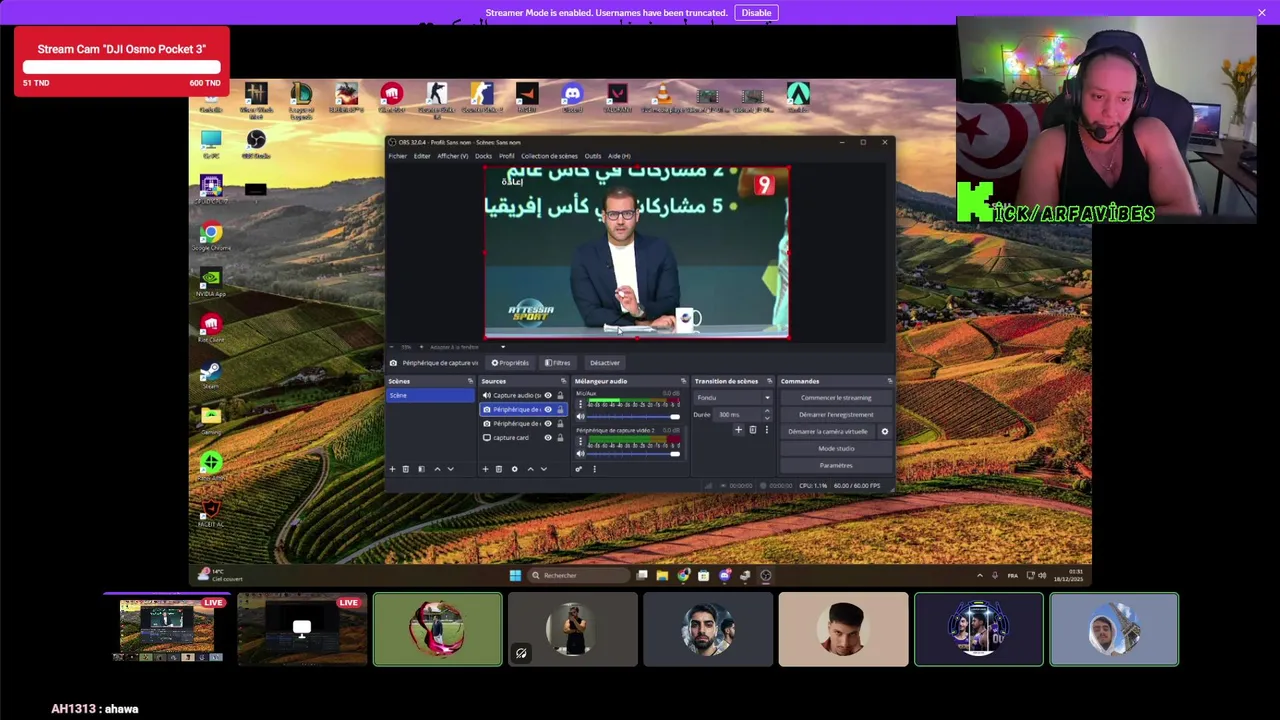Select first LIVE screen-share thumbnail
Viewport: 1280px width, 720px height.
point(167,630)
